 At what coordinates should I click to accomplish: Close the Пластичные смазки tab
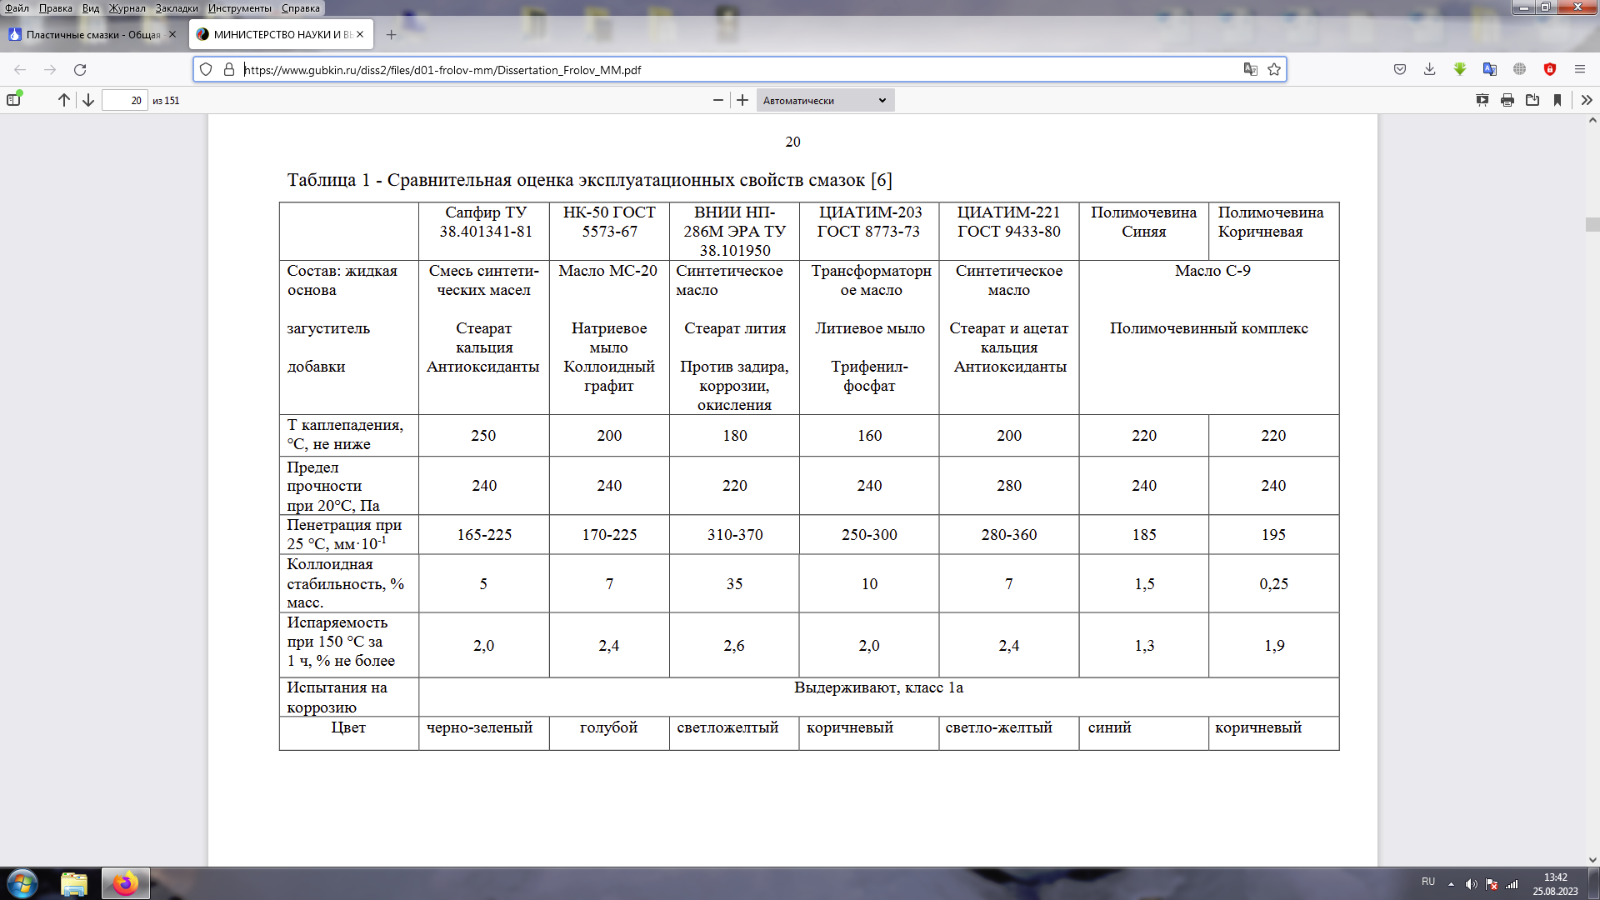tap(172, 34)
